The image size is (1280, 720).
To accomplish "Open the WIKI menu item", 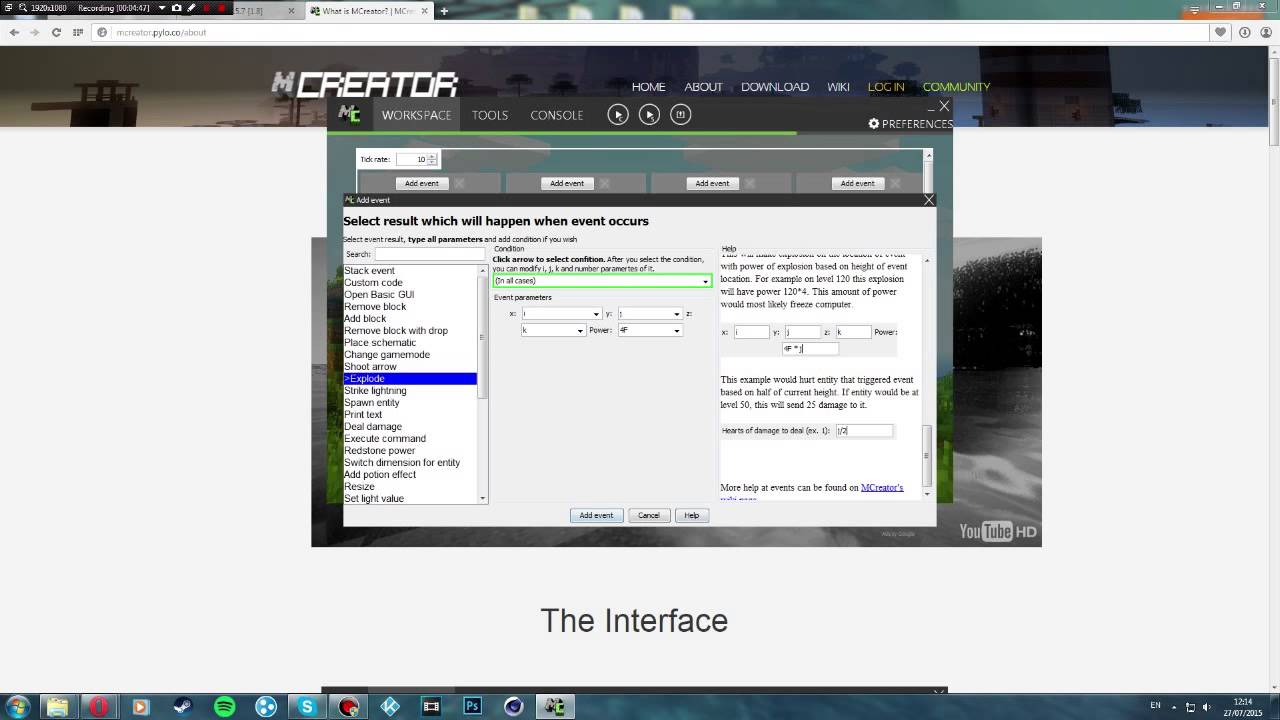I will pyautogui.click(x=838, y=87).
